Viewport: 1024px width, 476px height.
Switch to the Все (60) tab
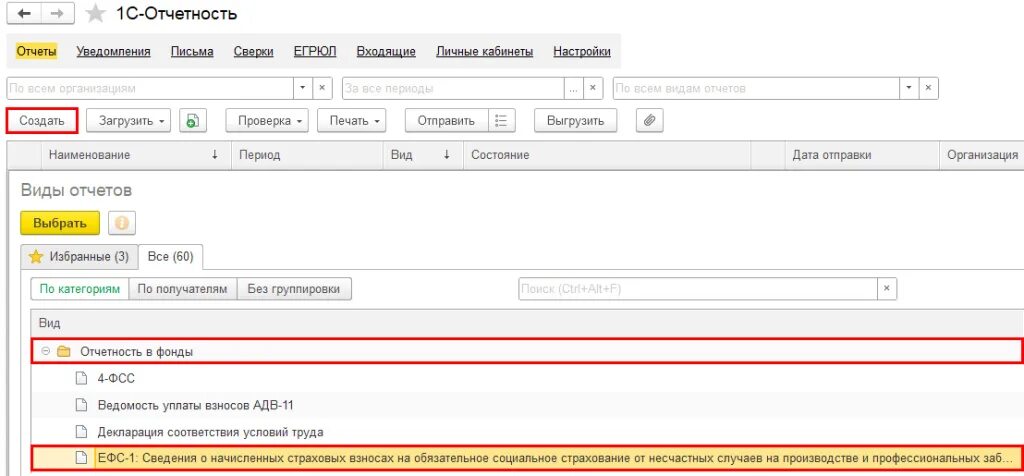[170, 257]
